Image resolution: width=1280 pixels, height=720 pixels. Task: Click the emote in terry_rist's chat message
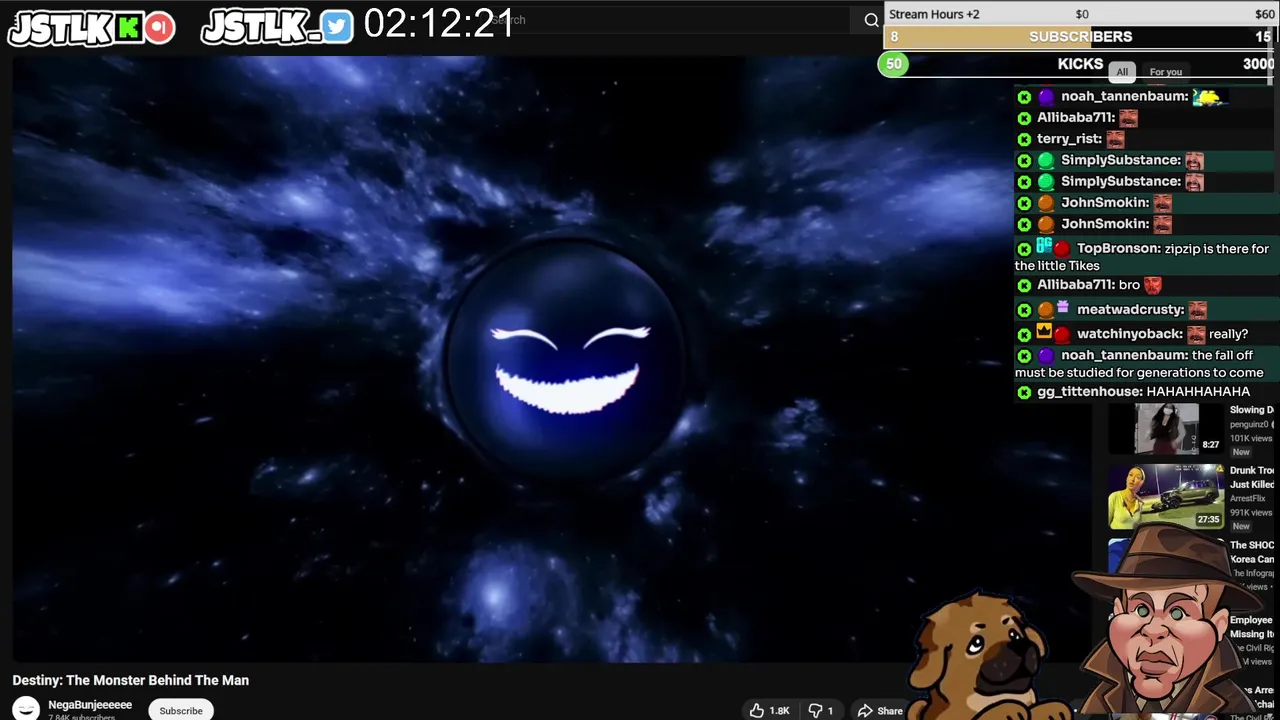(x=1115, y=139)
